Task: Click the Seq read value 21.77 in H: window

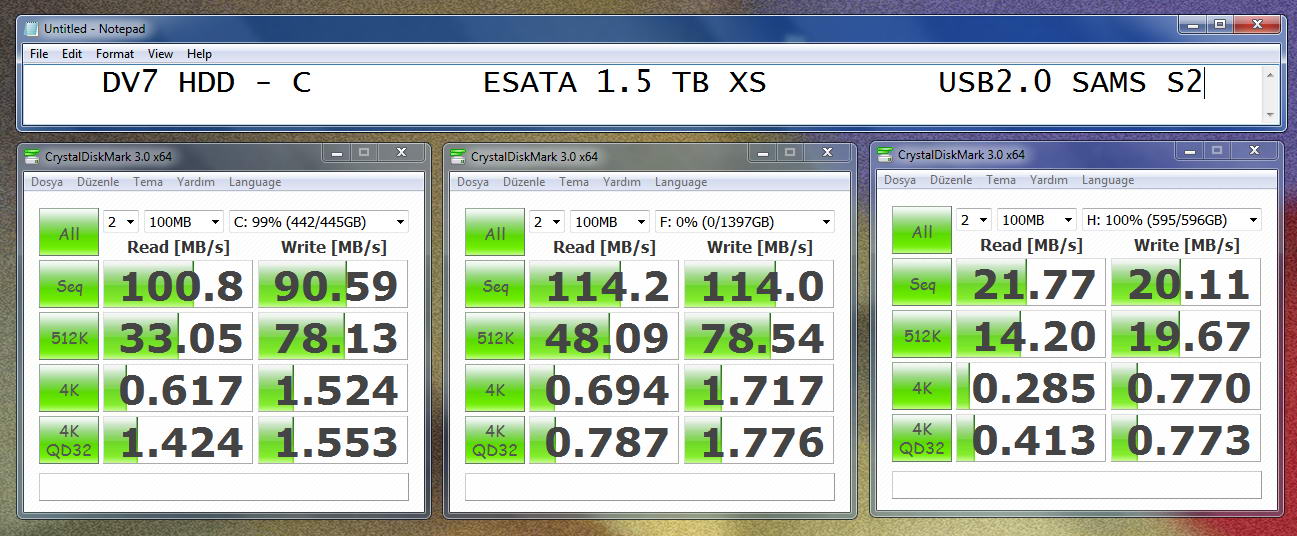Action: pyautogui.click(x=1031, y=283)
